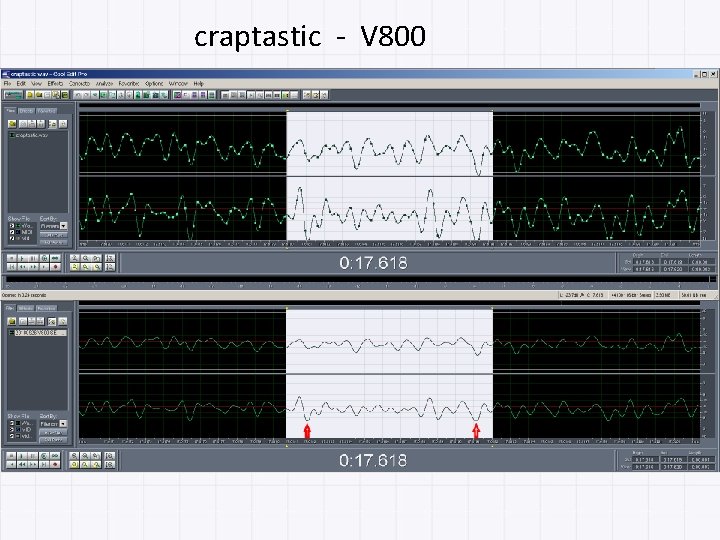This screenshot has height=540, width=720.
Task: Click Zoom Out Vertically in upper editor
Action: click(110, 267)
